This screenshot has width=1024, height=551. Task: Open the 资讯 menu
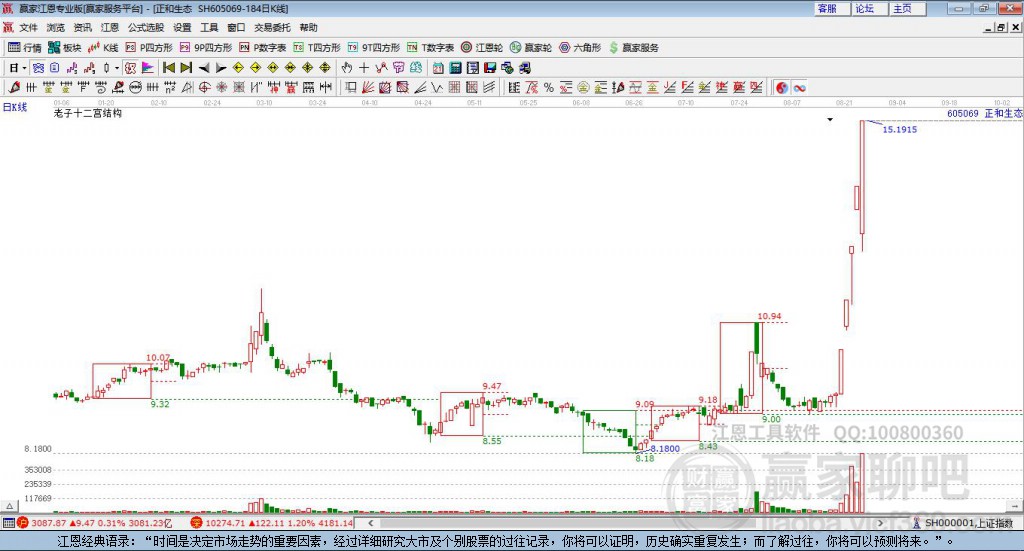click(x=82, y=27)
